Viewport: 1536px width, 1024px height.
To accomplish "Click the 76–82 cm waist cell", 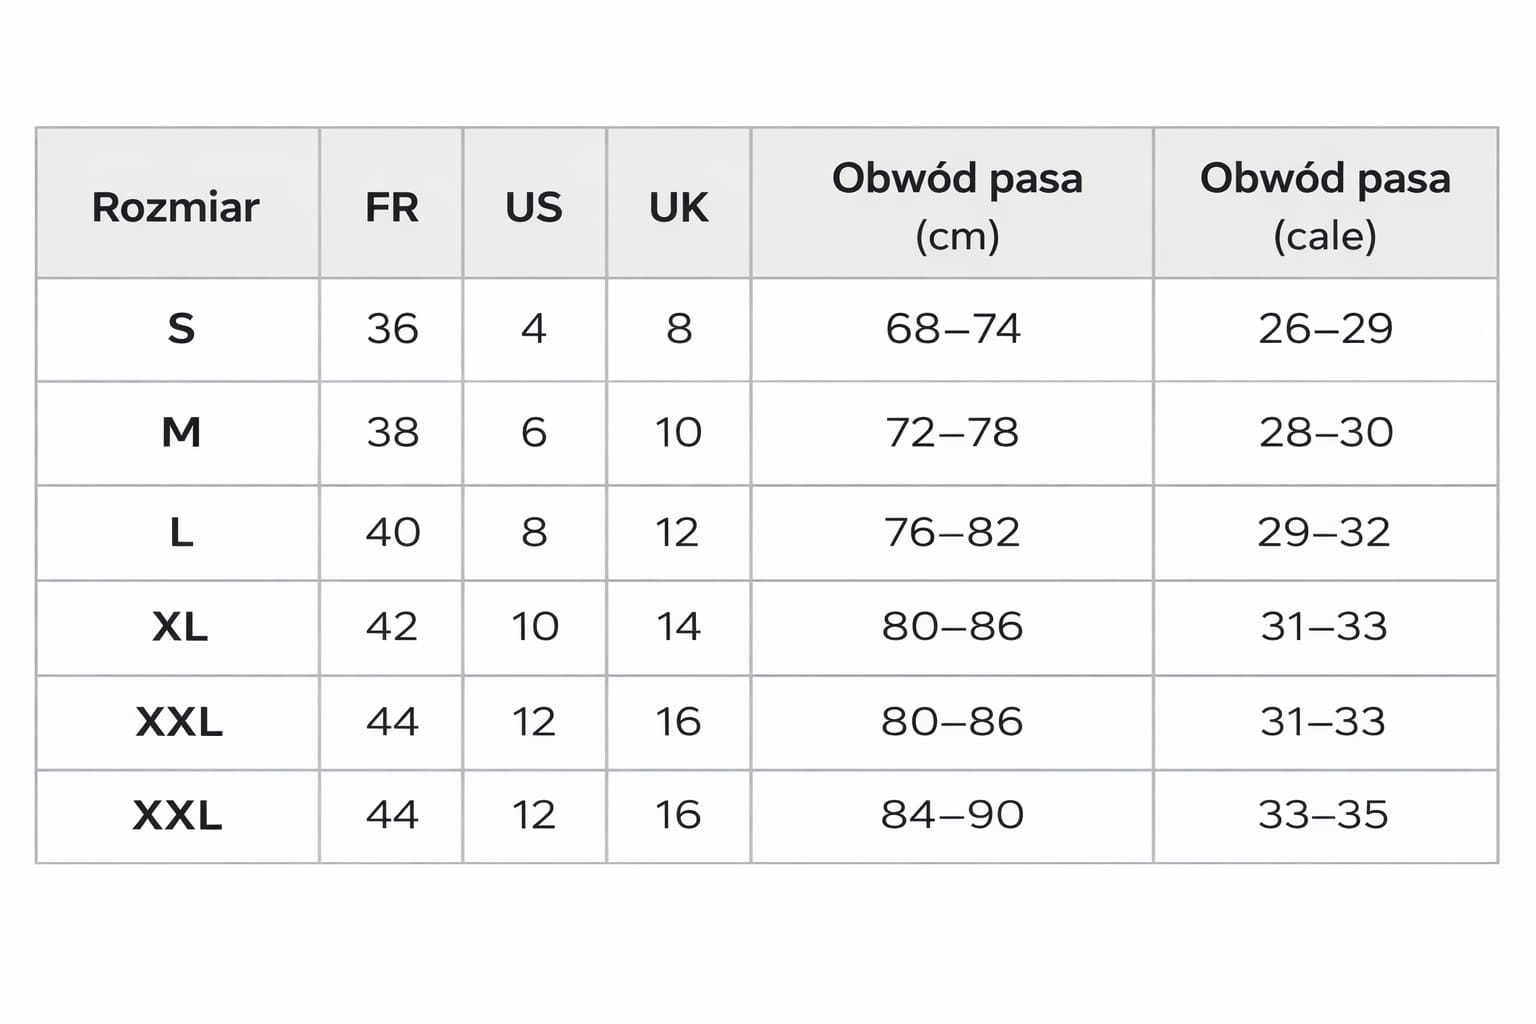I will tap(952, 532).
